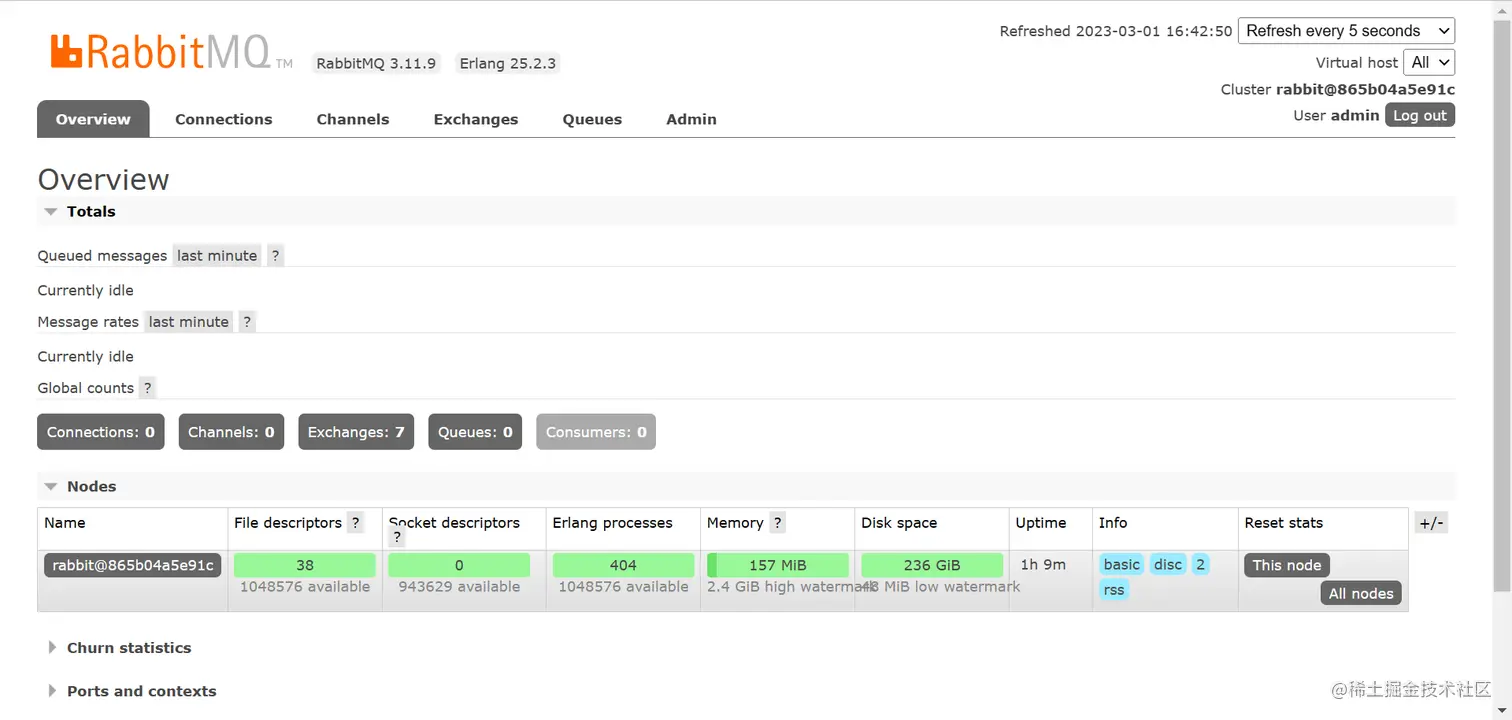Switch to the Queues tab
This screenshot has height=720, width=1512.
(592, 119)
